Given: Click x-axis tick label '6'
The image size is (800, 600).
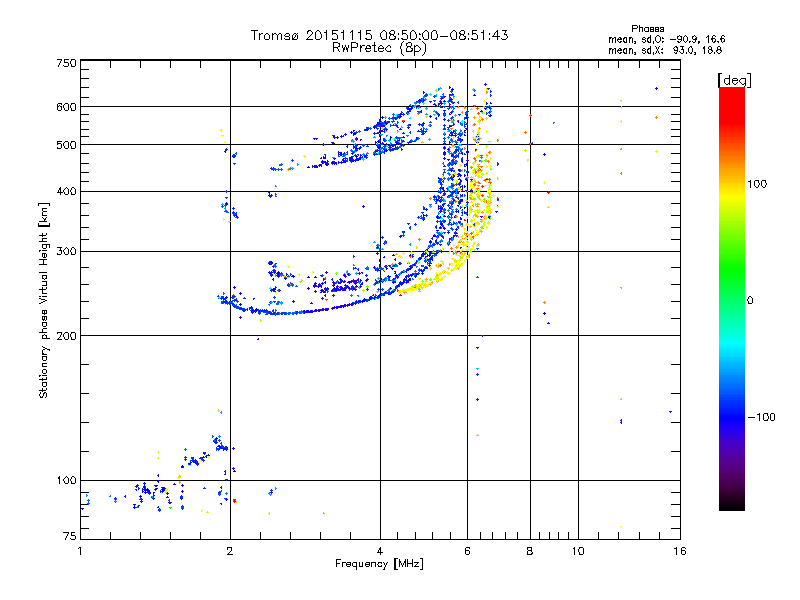Looking at the screenshot, I should pos(467,551).
